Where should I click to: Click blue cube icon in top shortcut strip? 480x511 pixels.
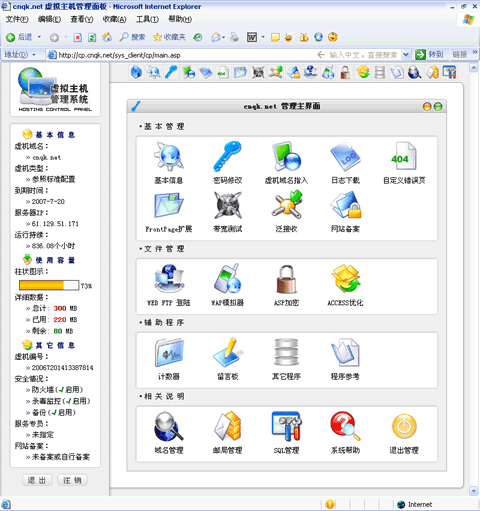[x=136, y=72]
